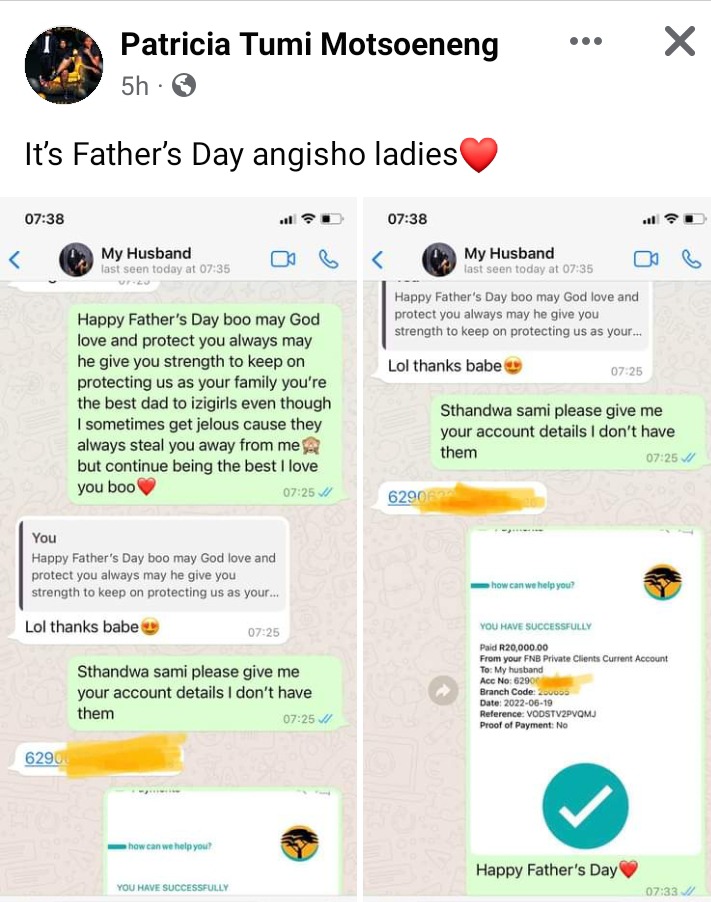The height and width of the screenshot is (902, 711).
Task: Tap the phone call icon in right screenshot
Action: coord(691,259)
